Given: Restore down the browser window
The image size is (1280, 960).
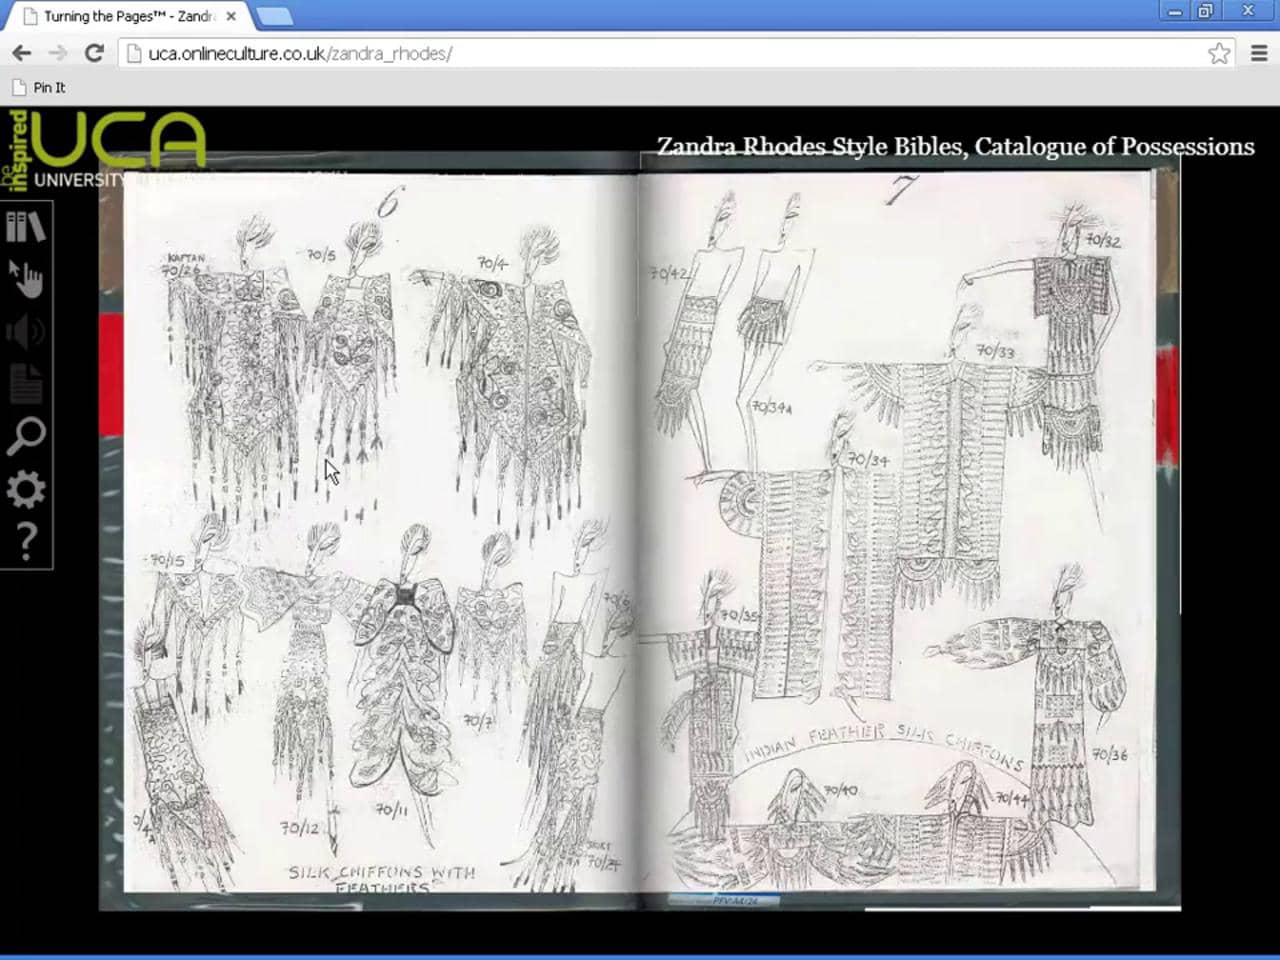Looking at the screenshot, I should [1205, 12].
